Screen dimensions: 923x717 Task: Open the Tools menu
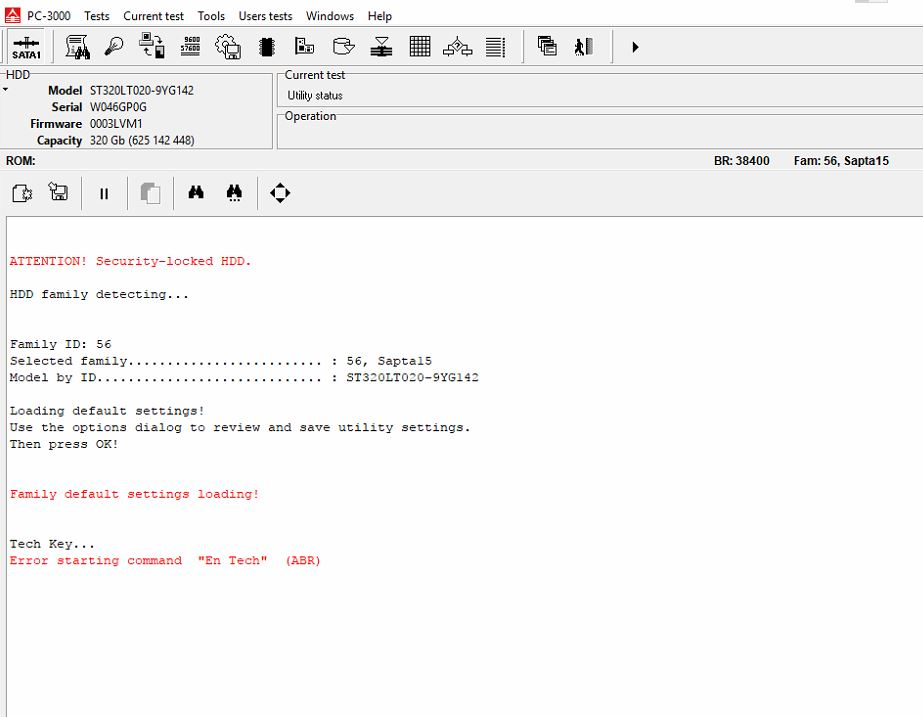pos(211,16)
